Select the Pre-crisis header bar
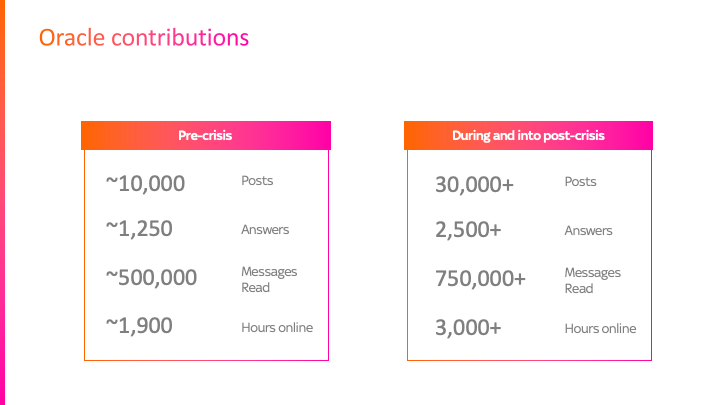The image size is (720, 405). click(206, 135)
